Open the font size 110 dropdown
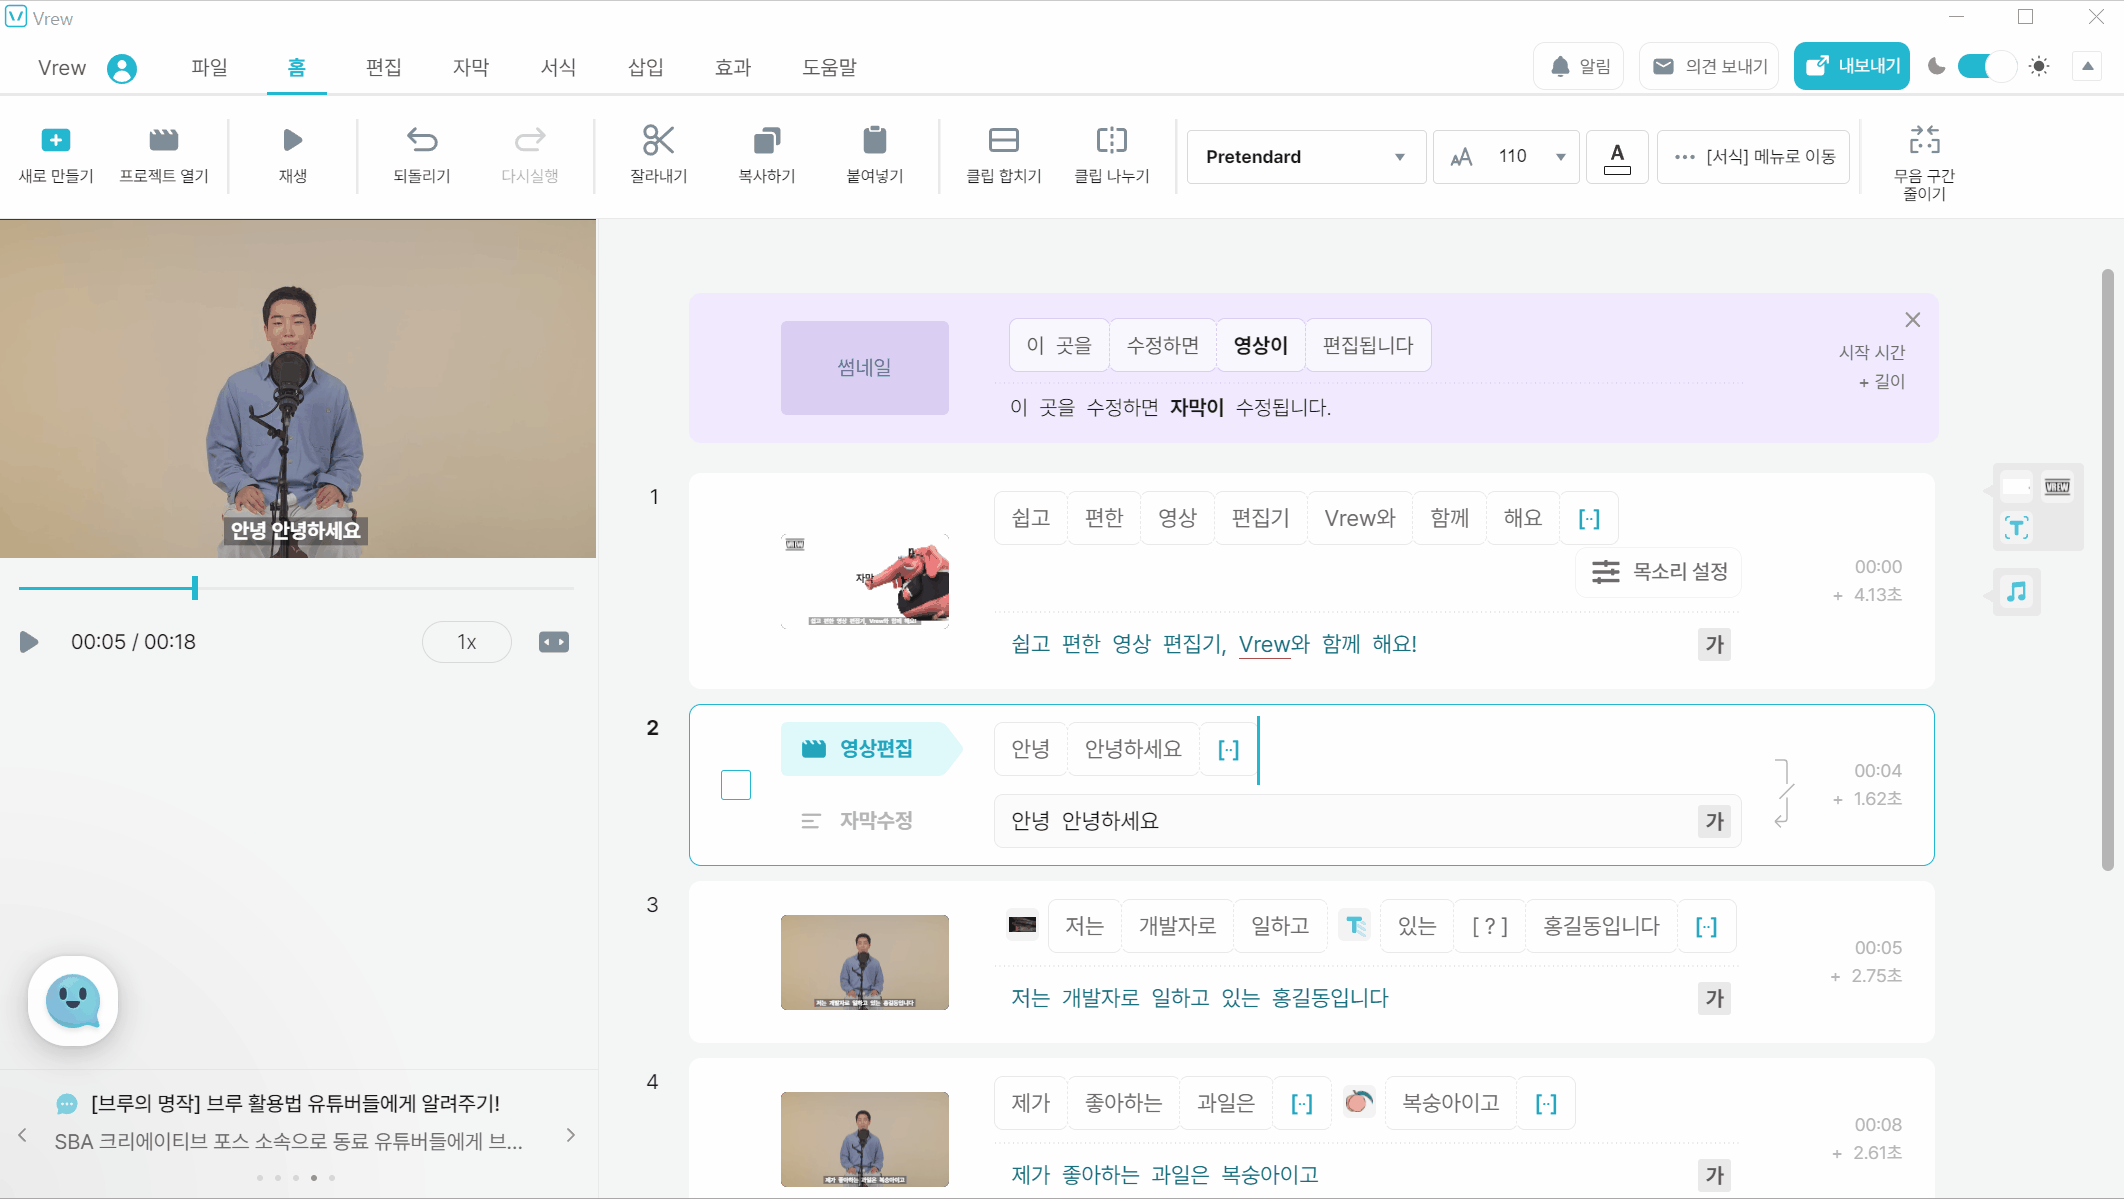Screen dimensions: 2124x1199 (x=1560, y=157)
